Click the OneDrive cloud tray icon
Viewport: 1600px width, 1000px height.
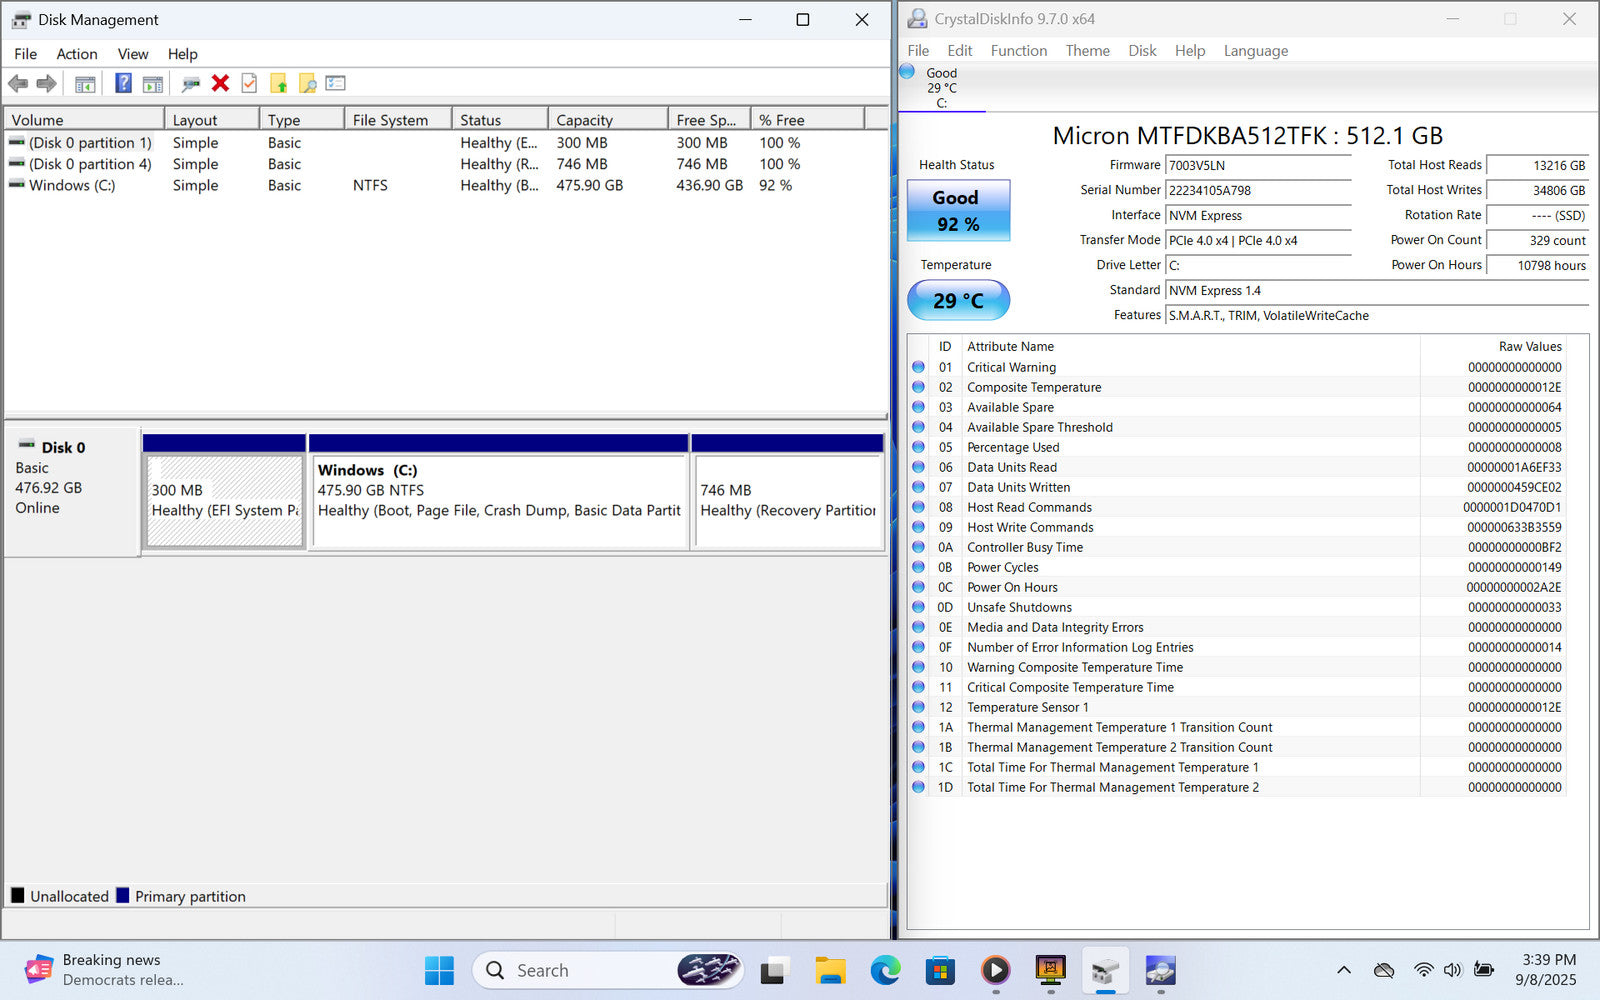[1384, 970]
